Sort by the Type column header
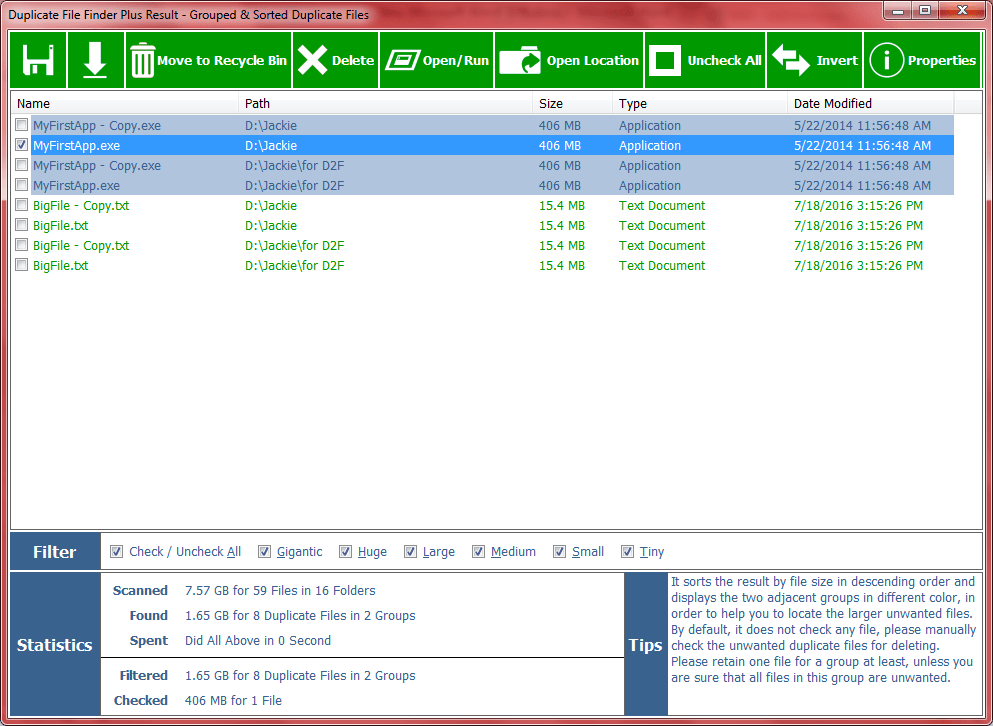 [700, 103]
